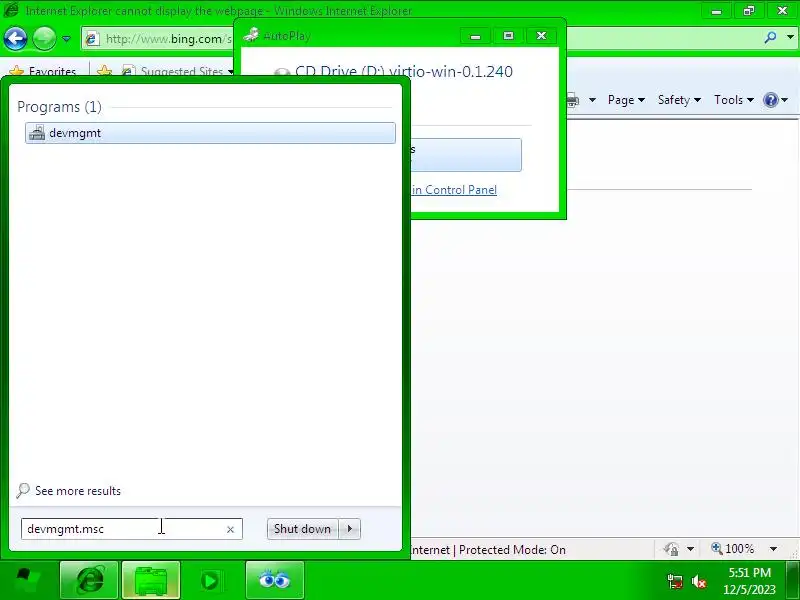The width and height of the screenshot is (800, 600).
Task: Click the AutoPlay window title icon
Action: click(251, 35)
